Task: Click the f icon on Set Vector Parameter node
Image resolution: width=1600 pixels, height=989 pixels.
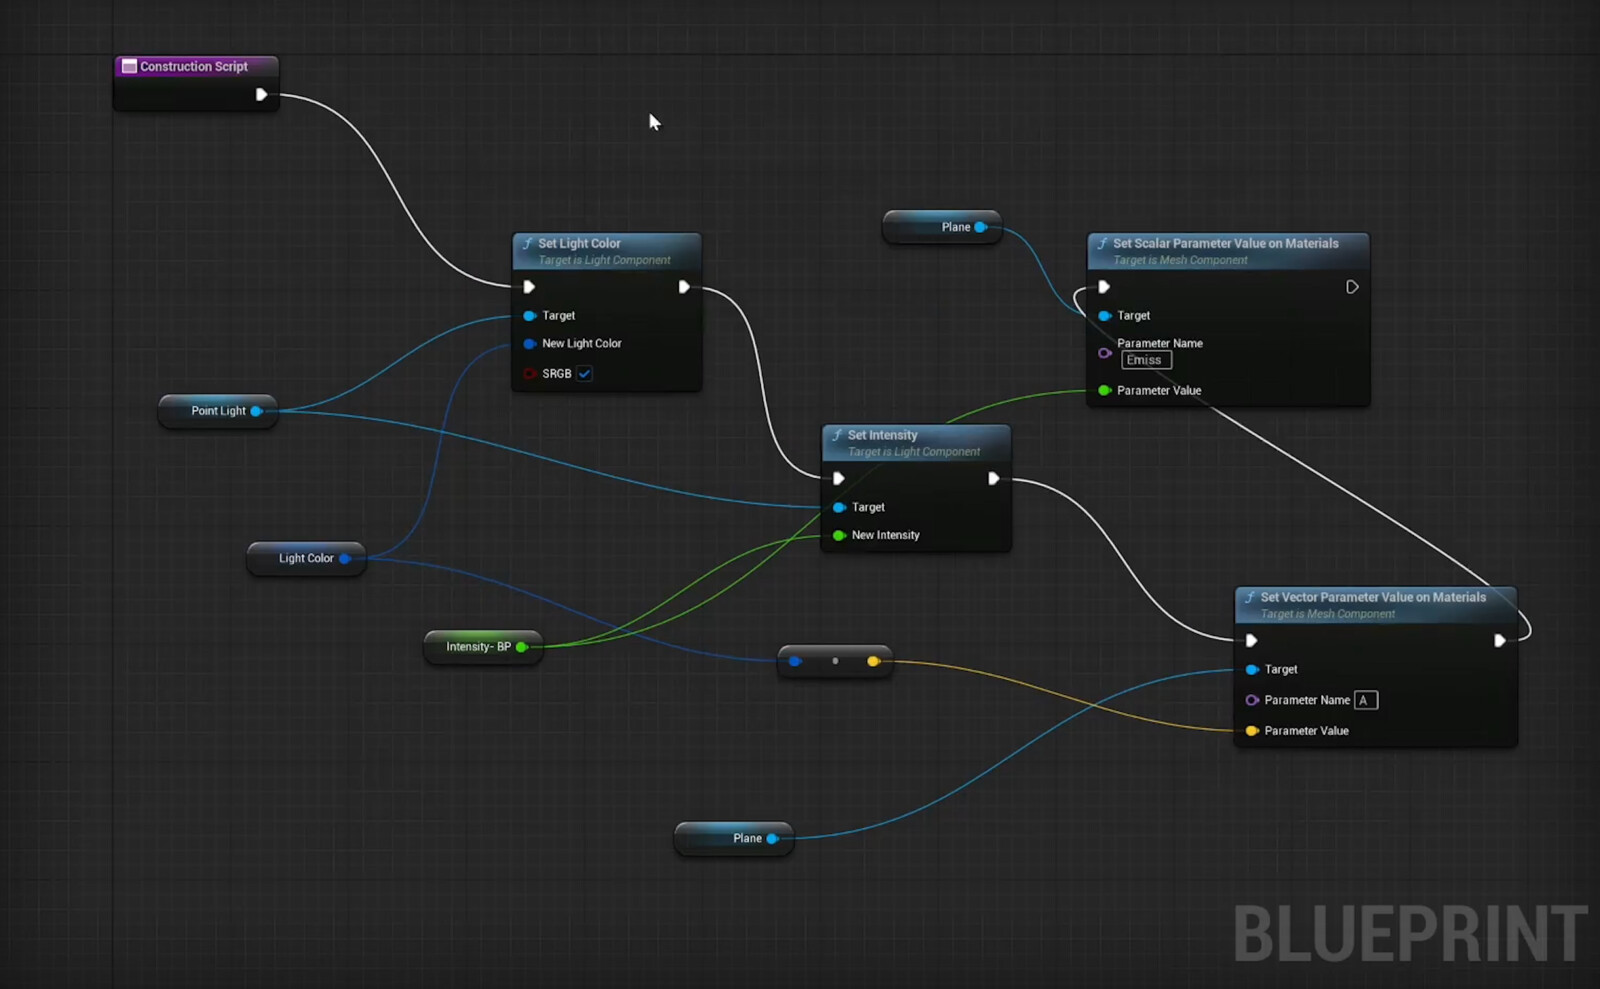Action: coord(1249,596)
